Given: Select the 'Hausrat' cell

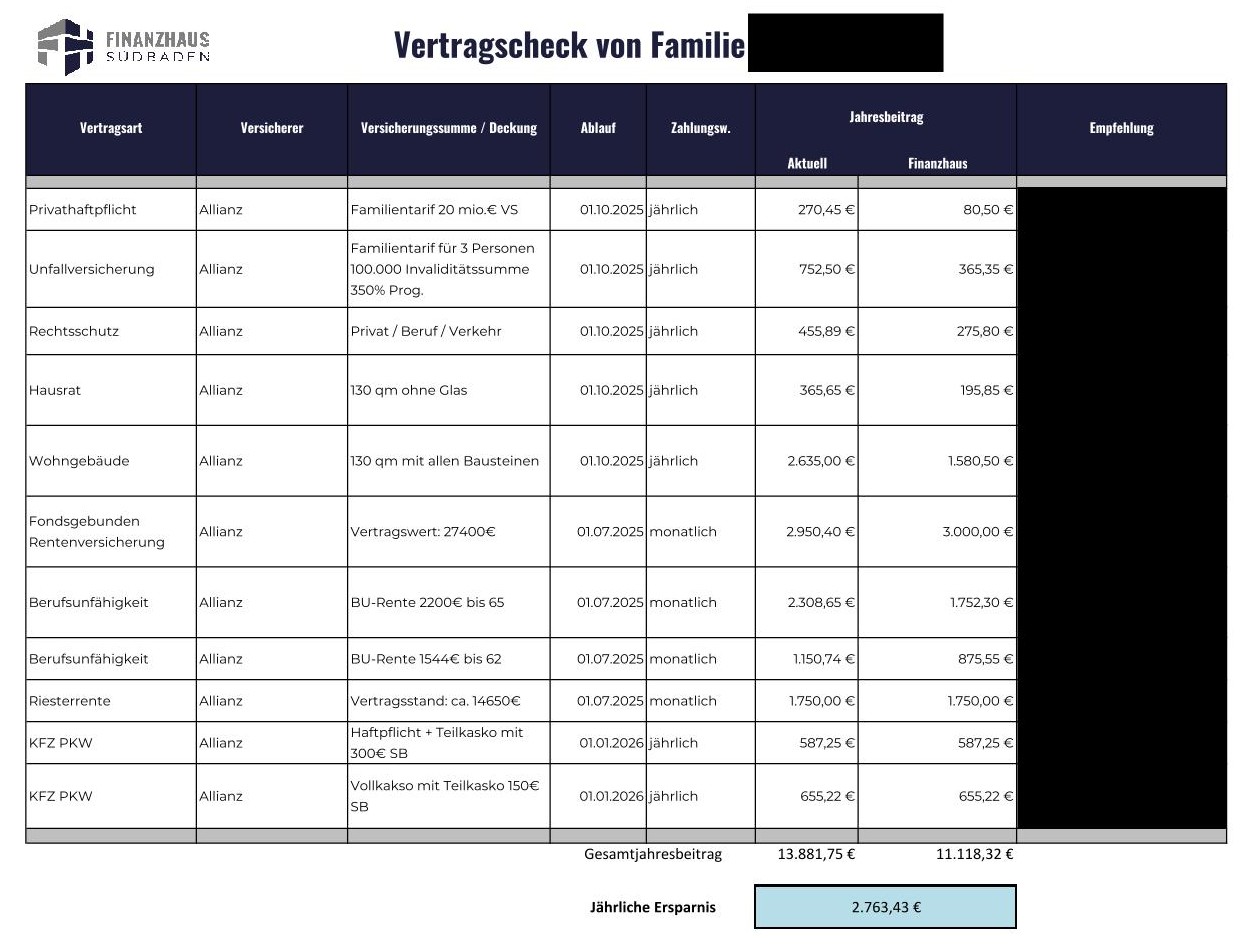Looking at the screenshot, I should coord(111,390).
